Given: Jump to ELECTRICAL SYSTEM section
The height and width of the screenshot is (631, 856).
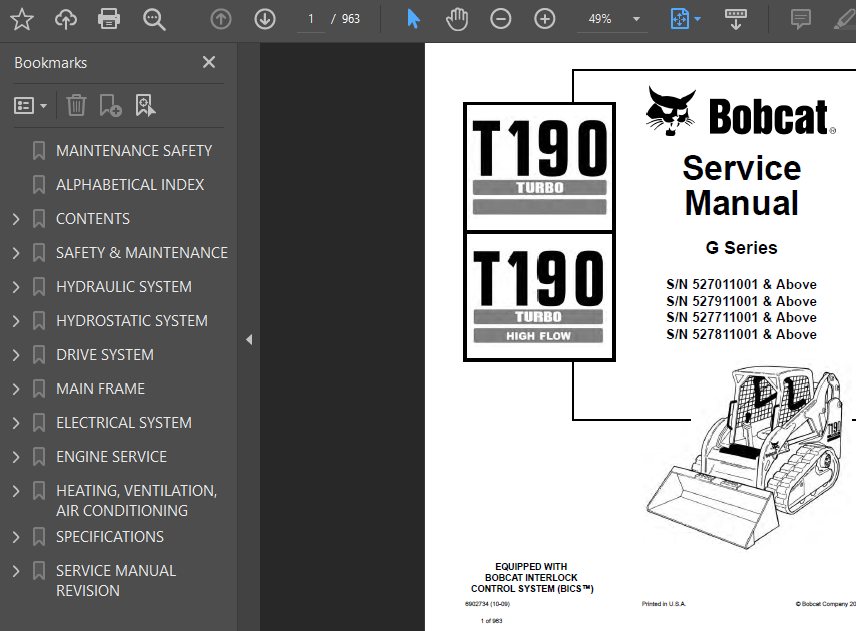Looking at the screenshot, I should click(x=124, y=423).
